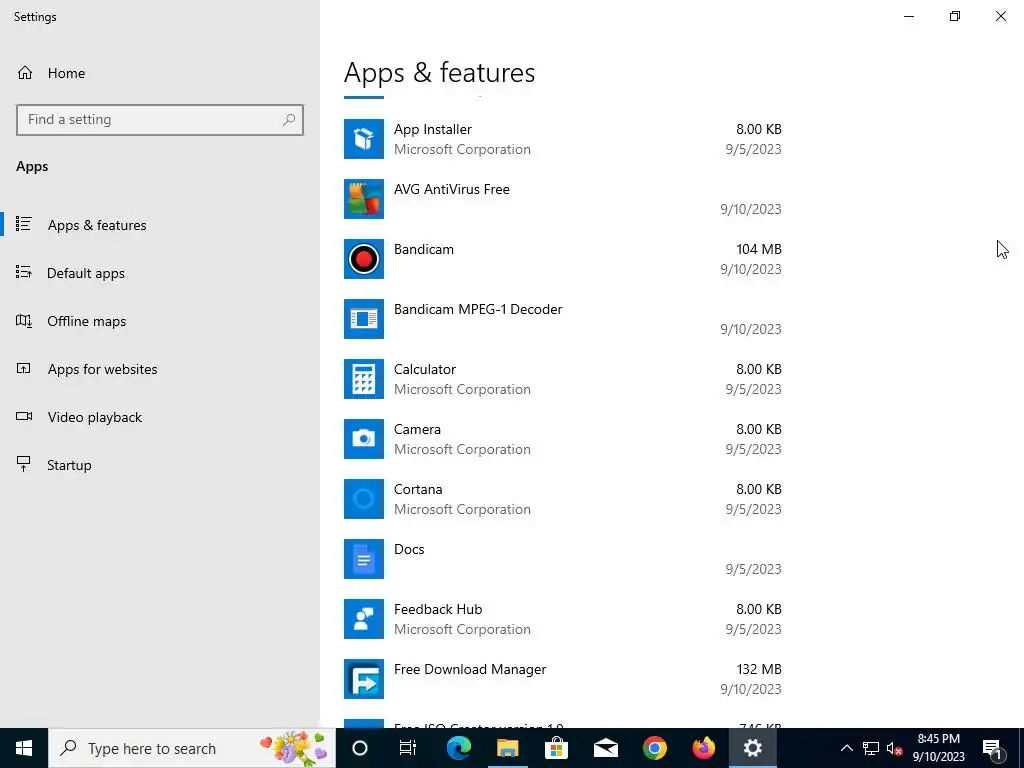Open Task View on the taskbar
The image size is (1024, 768).
coord(408,748)
